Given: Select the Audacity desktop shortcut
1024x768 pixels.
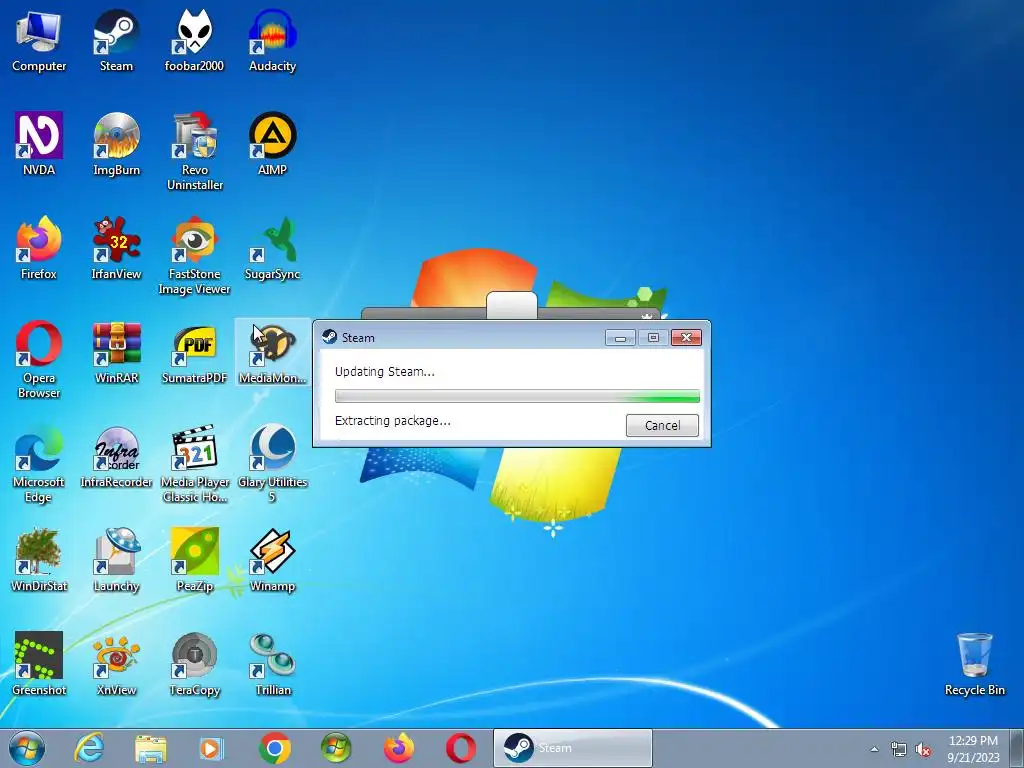Looking at the screenshot, I should click(272, 41).
